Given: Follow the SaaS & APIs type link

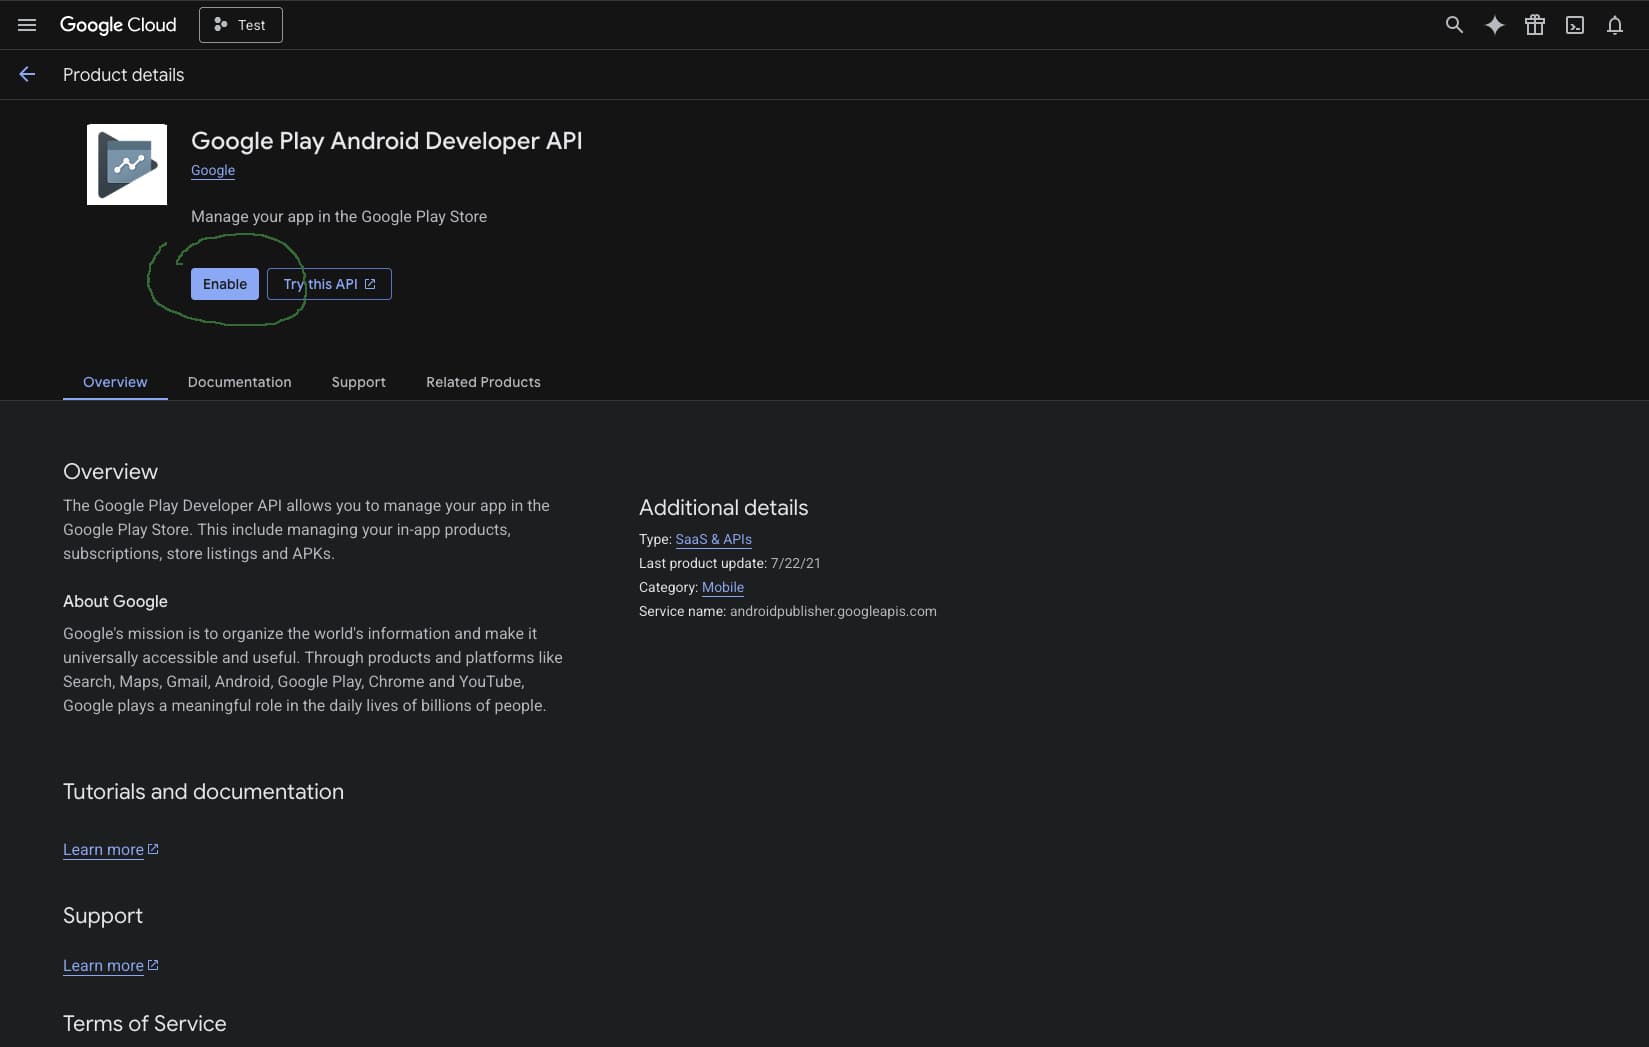Looking at the screenshot, I should click(x=714, y=539).
